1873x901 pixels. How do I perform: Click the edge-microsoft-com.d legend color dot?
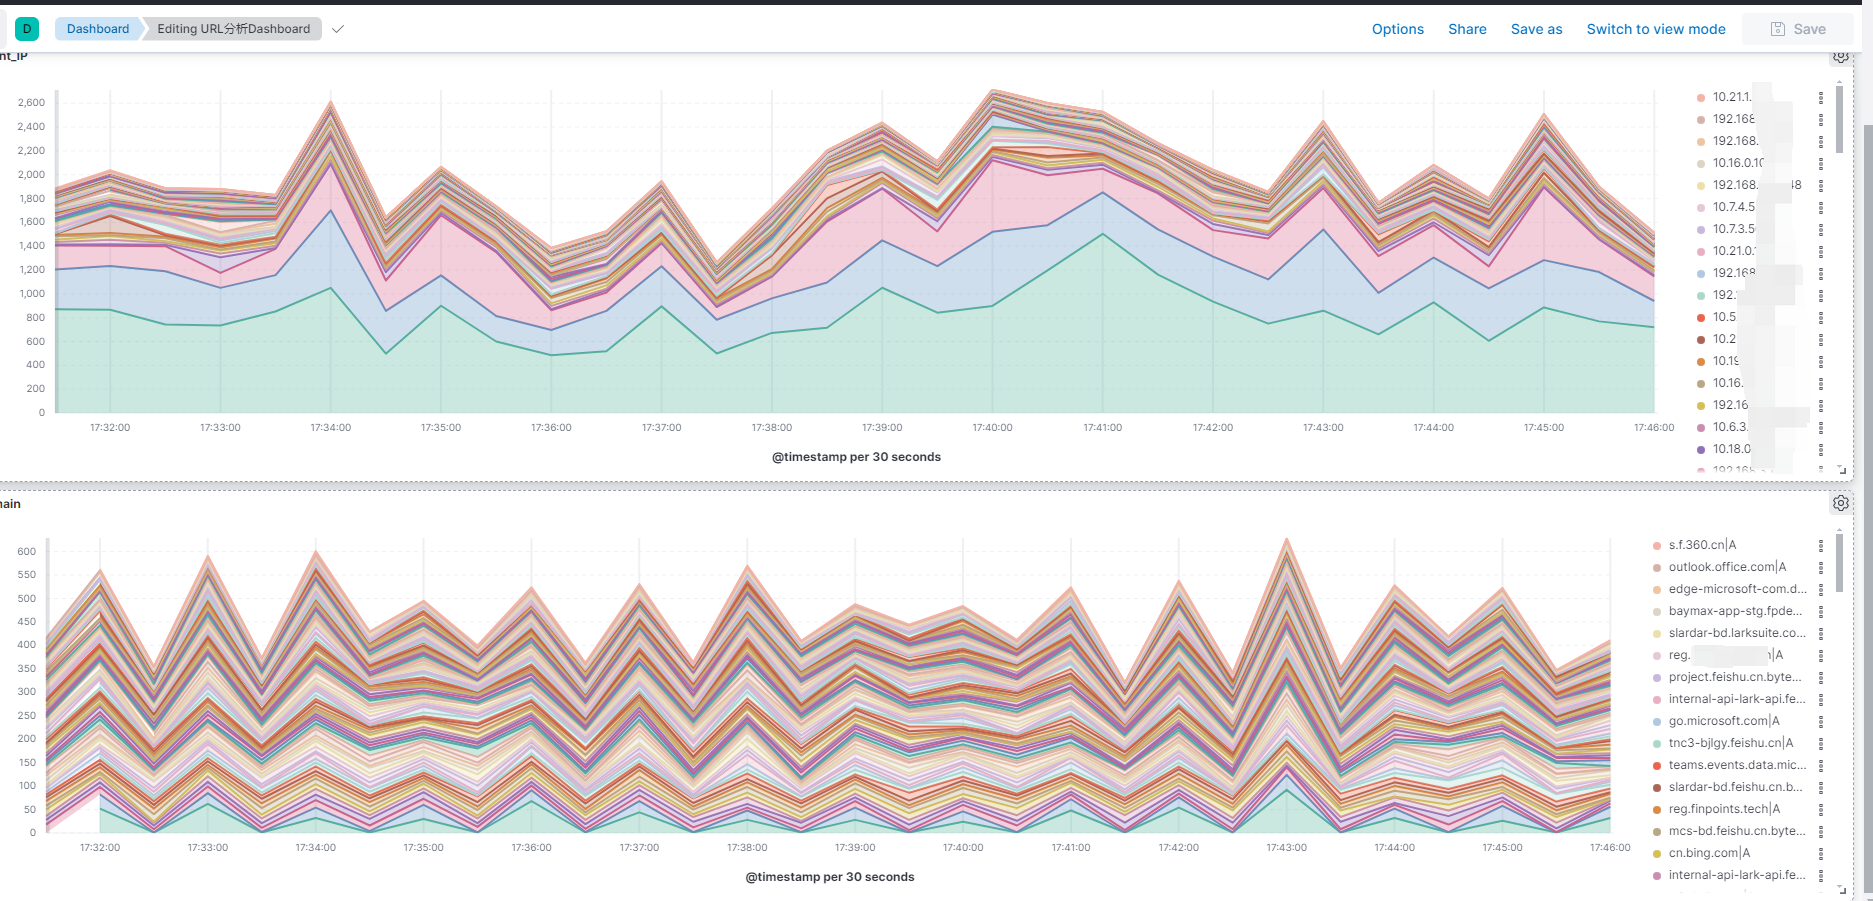coord(1657,589)
